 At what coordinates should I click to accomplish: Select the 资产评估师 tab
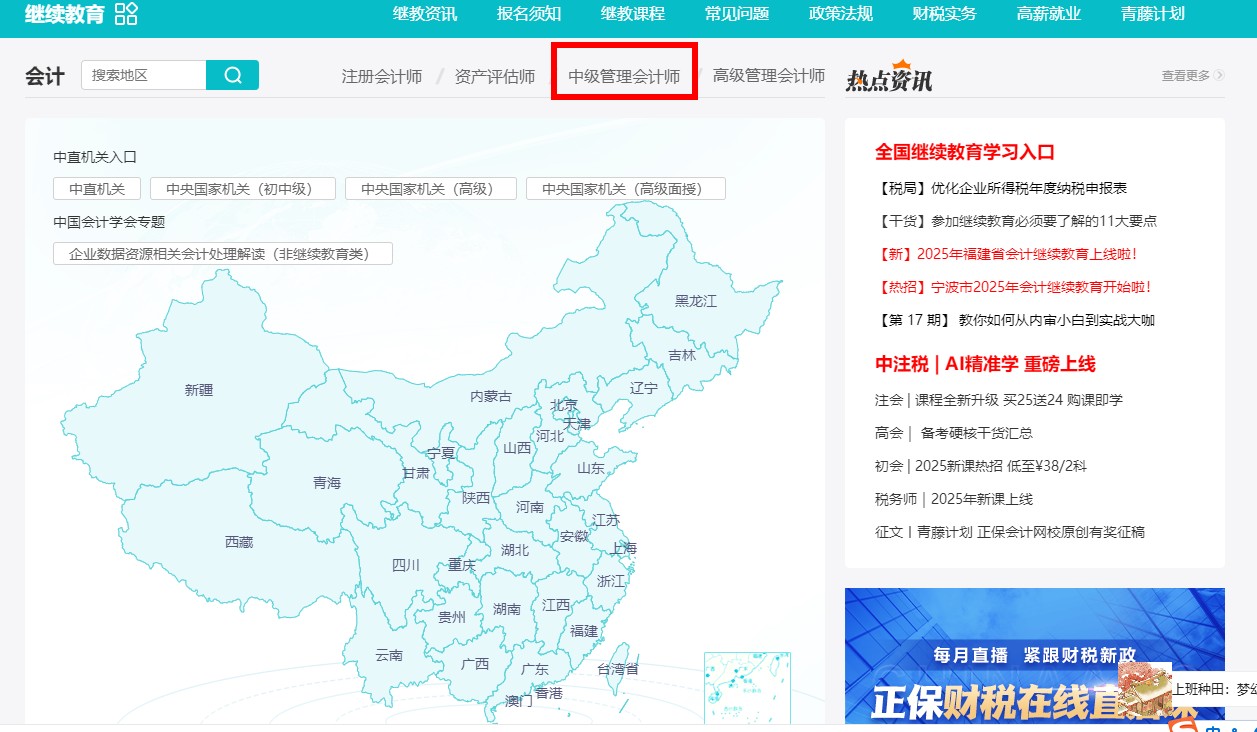(495, 75)
